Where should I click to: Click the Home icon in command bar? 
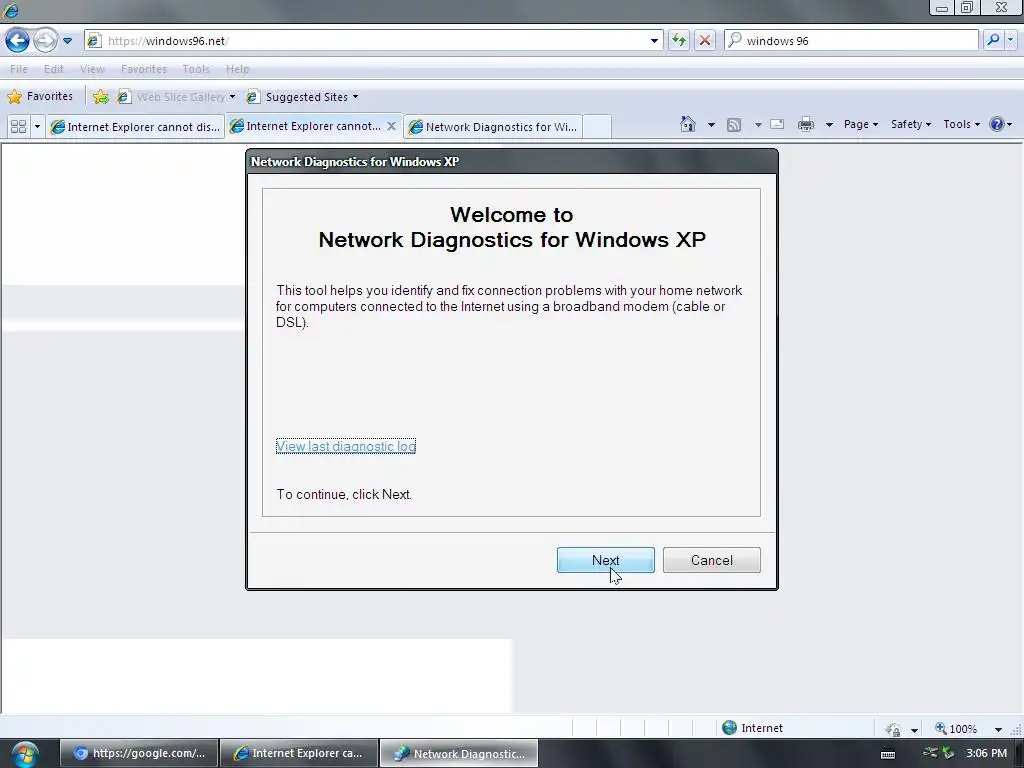[x=688, y=124]
